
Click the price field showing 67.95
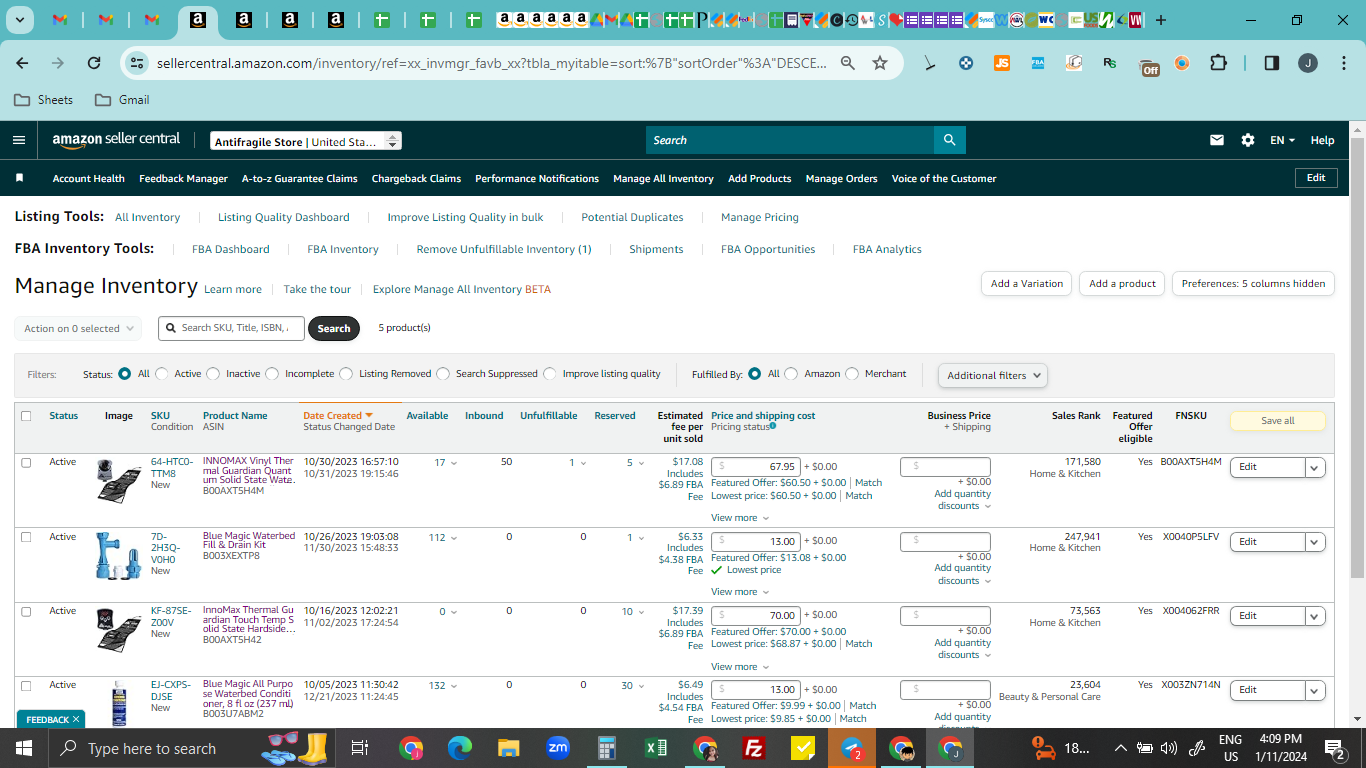[755, 466]
